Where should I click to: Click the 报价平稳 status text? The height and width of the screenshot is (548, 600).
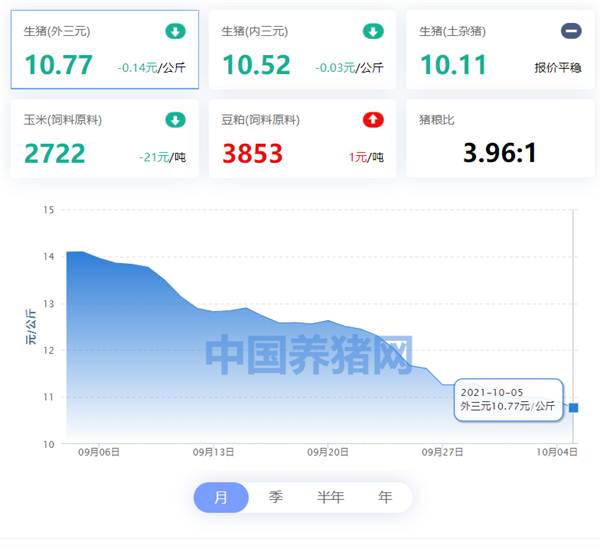coord(558,68)
